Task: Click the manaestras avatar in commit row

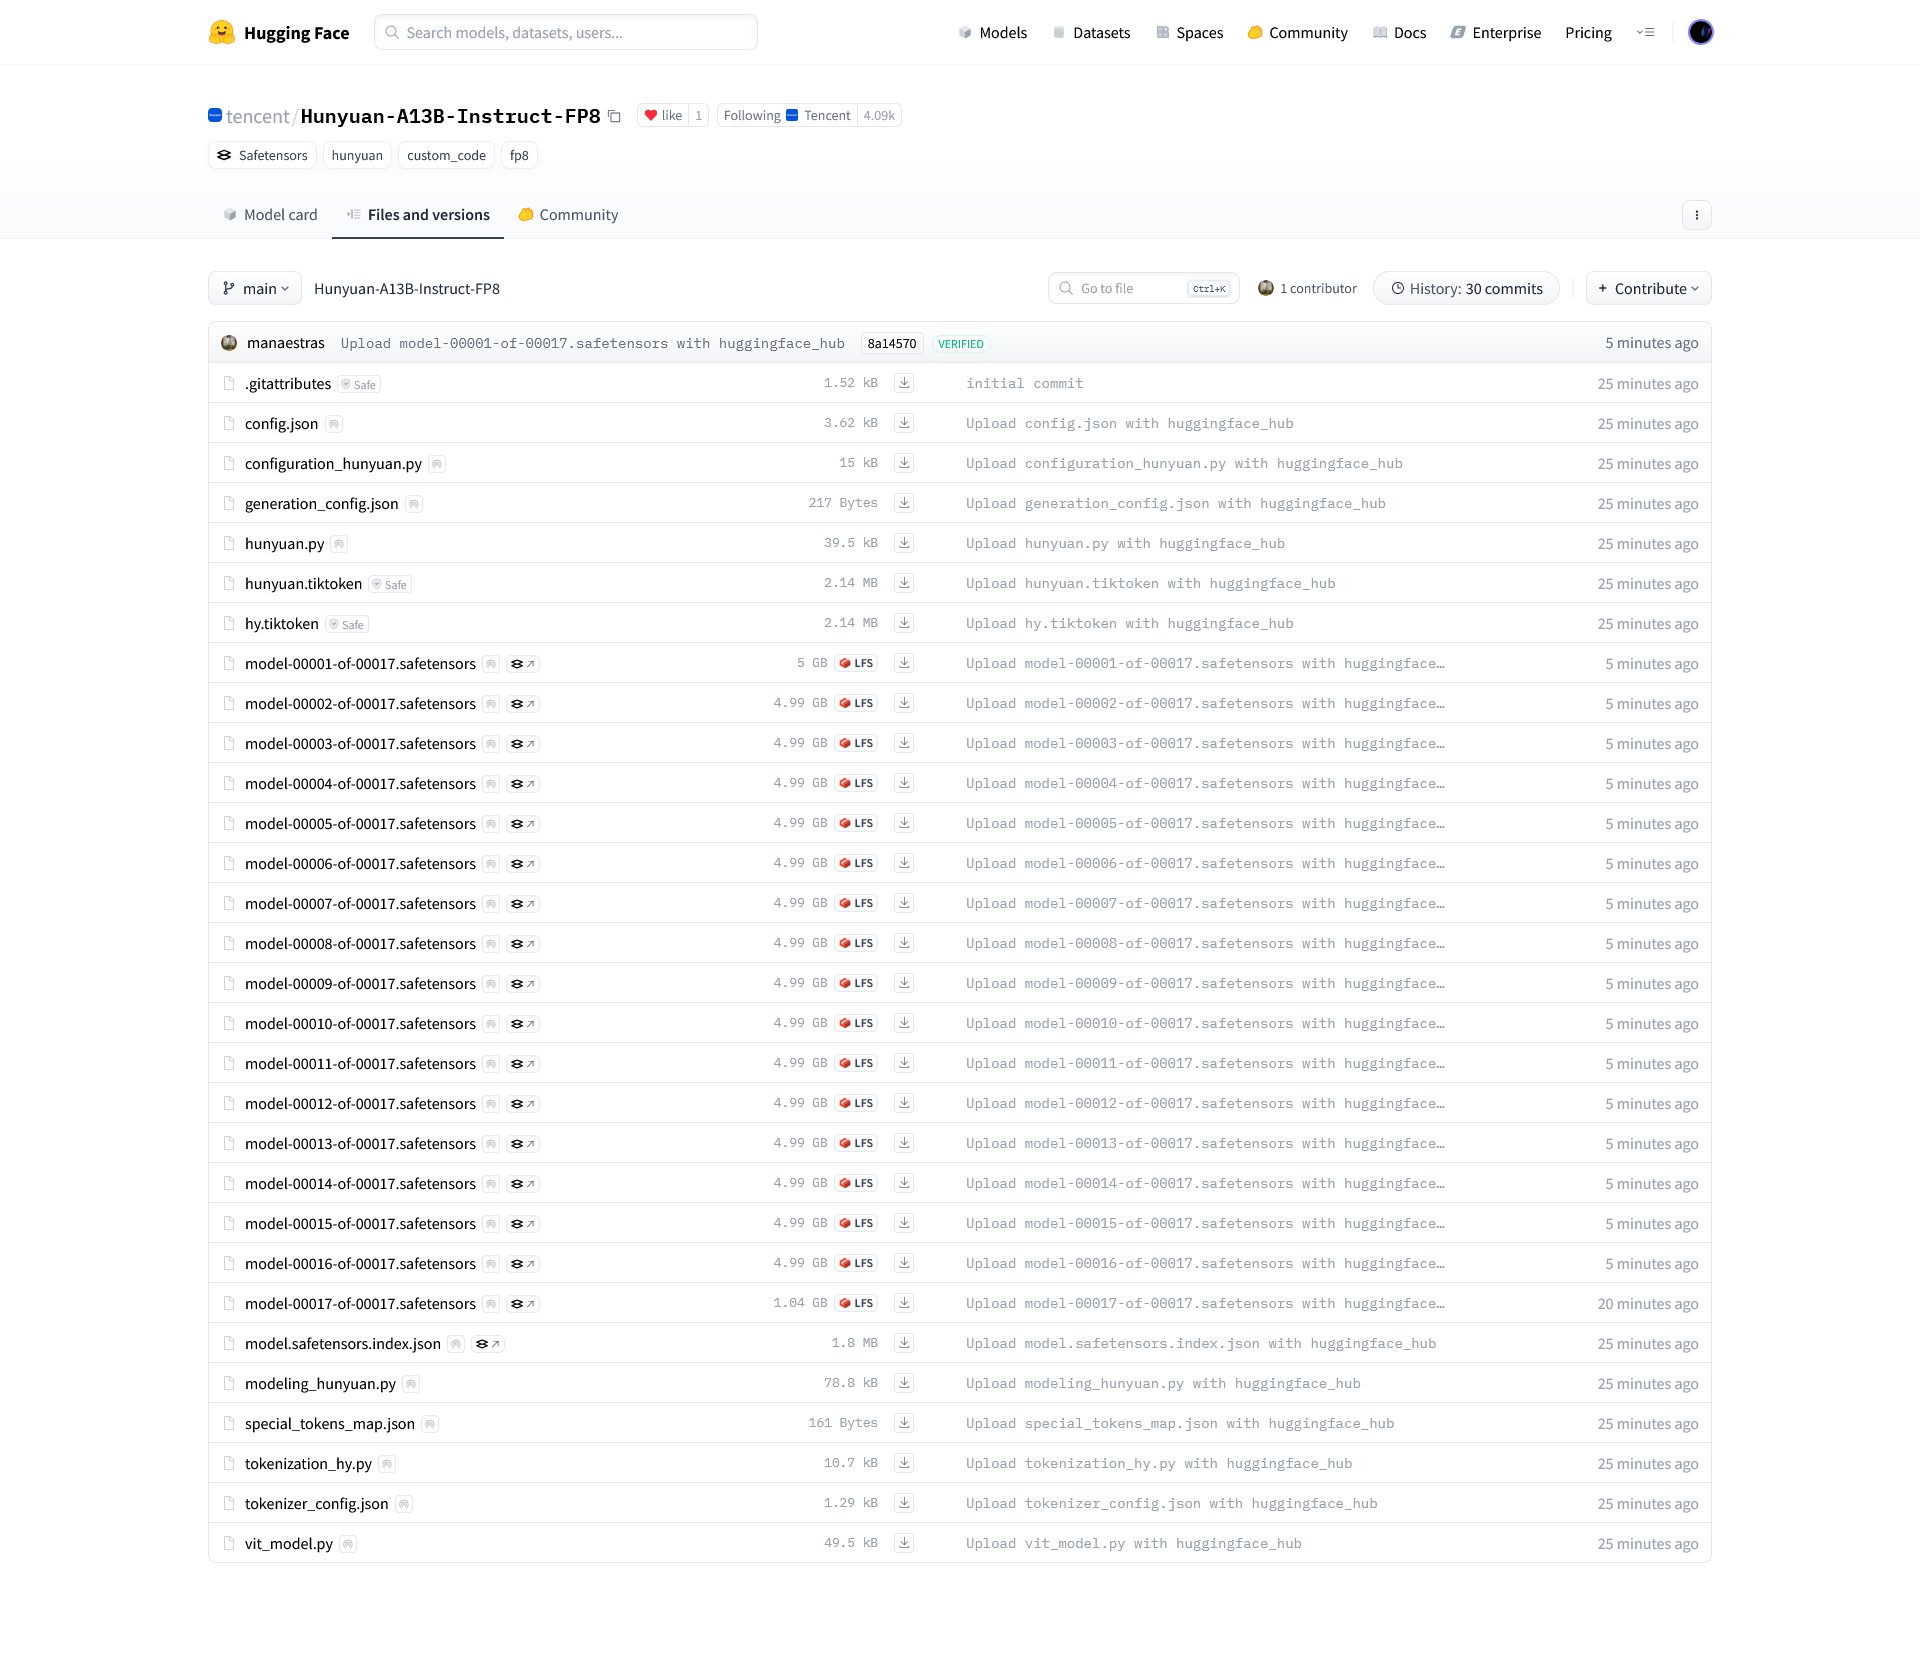Action: coord(229,343)
